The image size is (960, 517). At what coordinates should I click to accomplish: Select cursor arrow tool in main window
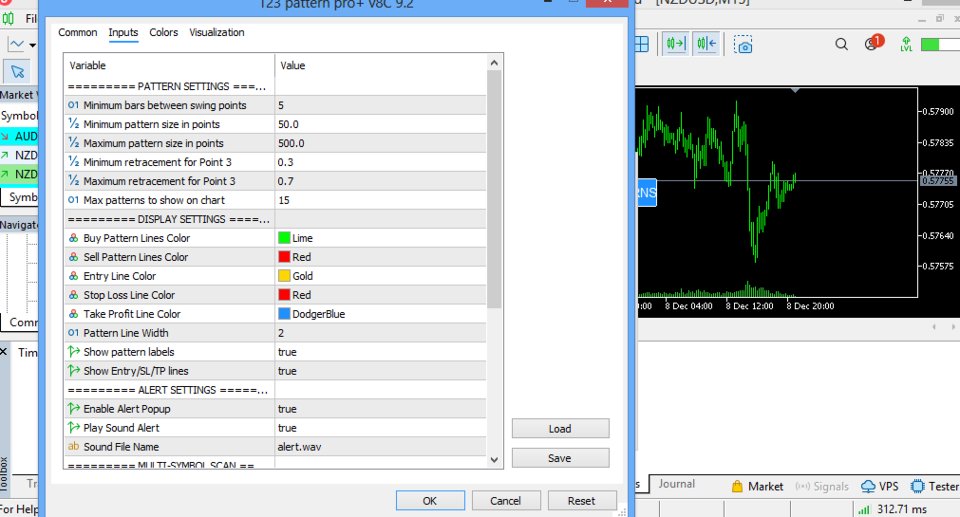coord(18,72)
